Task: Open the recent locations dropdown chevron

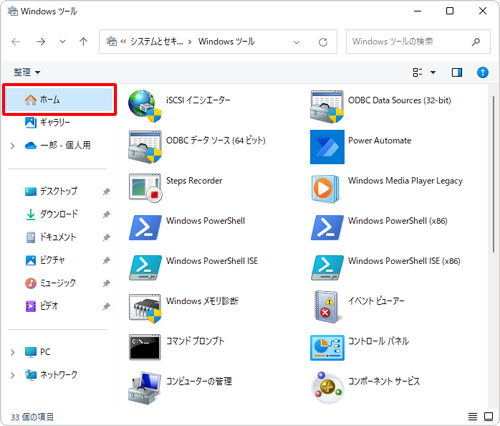Action: click(x=62, y=42)
